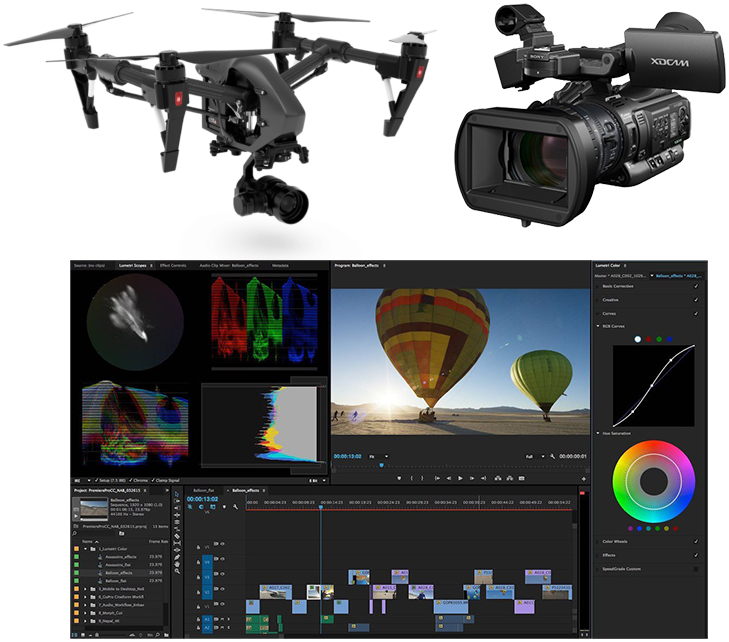Image resolution: width=729 pixels, height=642 pixels.
Task: Toggle Basic Correction checkbox
Action: click(x=696, y=286)
